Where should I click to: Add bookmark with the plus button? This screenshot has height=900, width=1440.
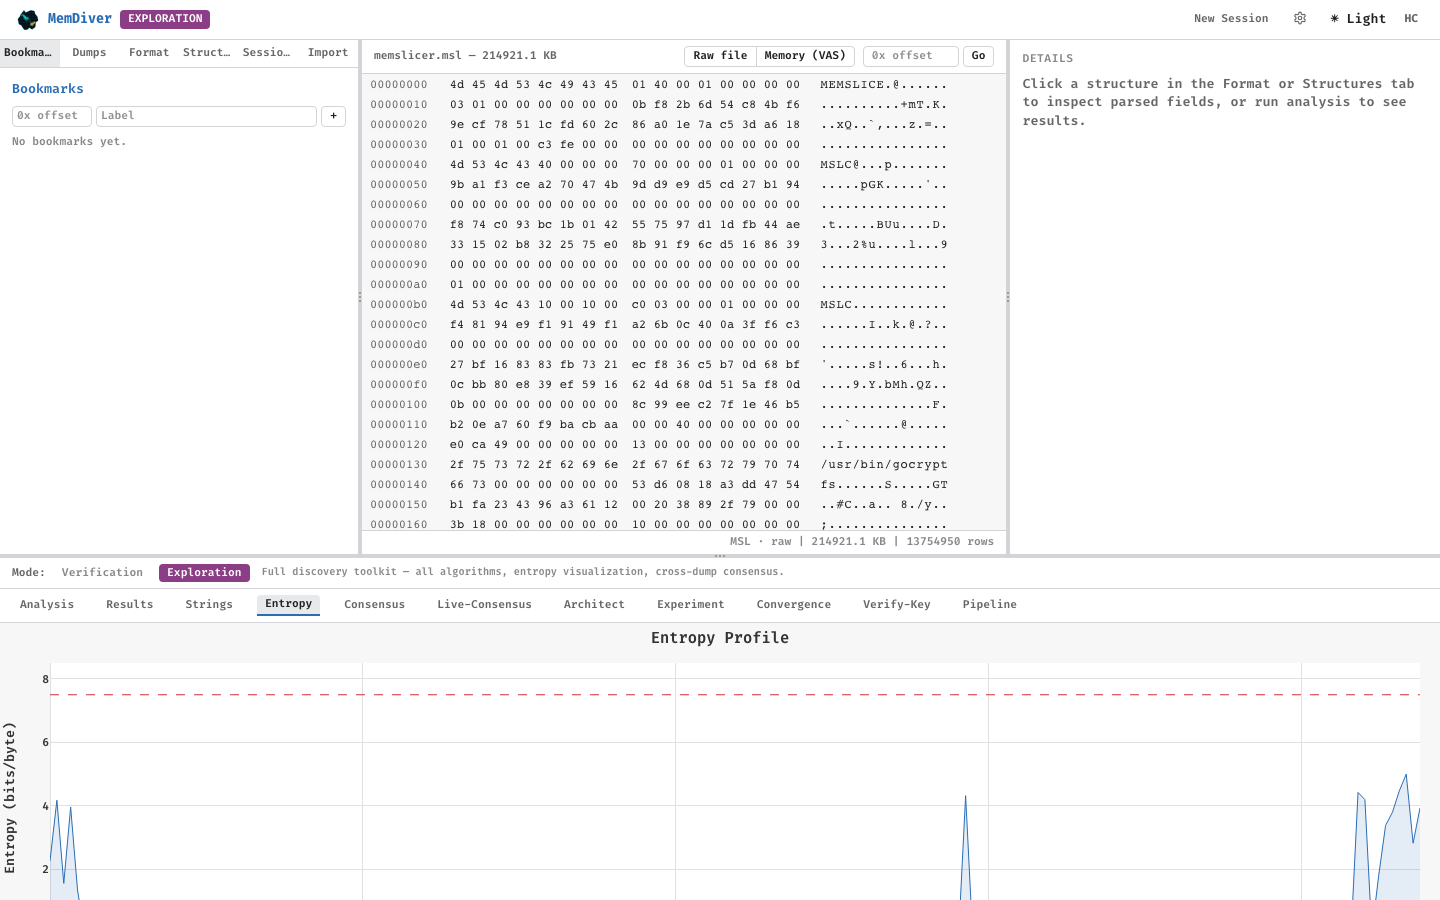pos(333,116)
